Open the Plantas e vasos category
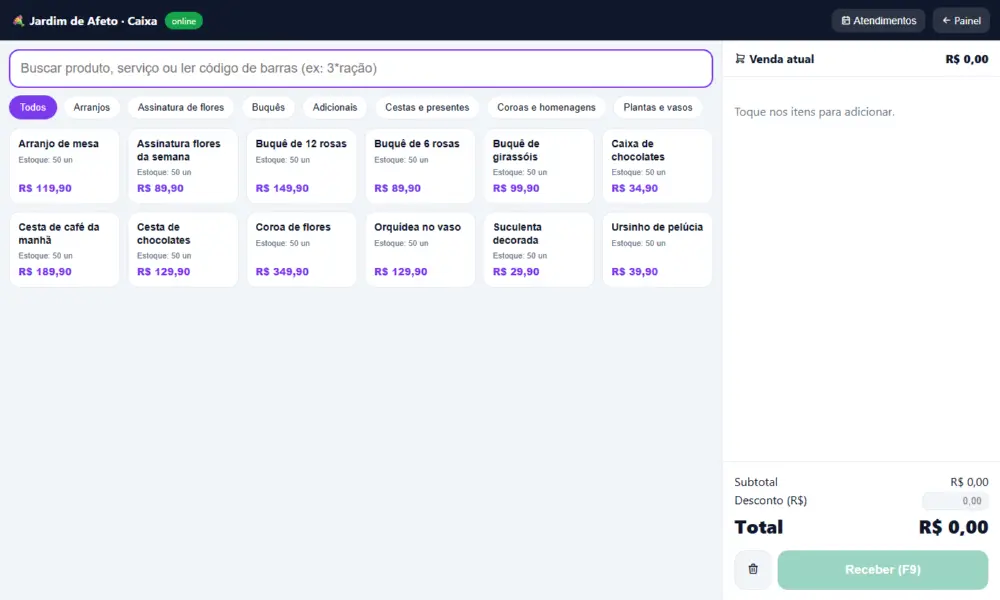Viewport: 1000px width, 600px height. [658, 107]
